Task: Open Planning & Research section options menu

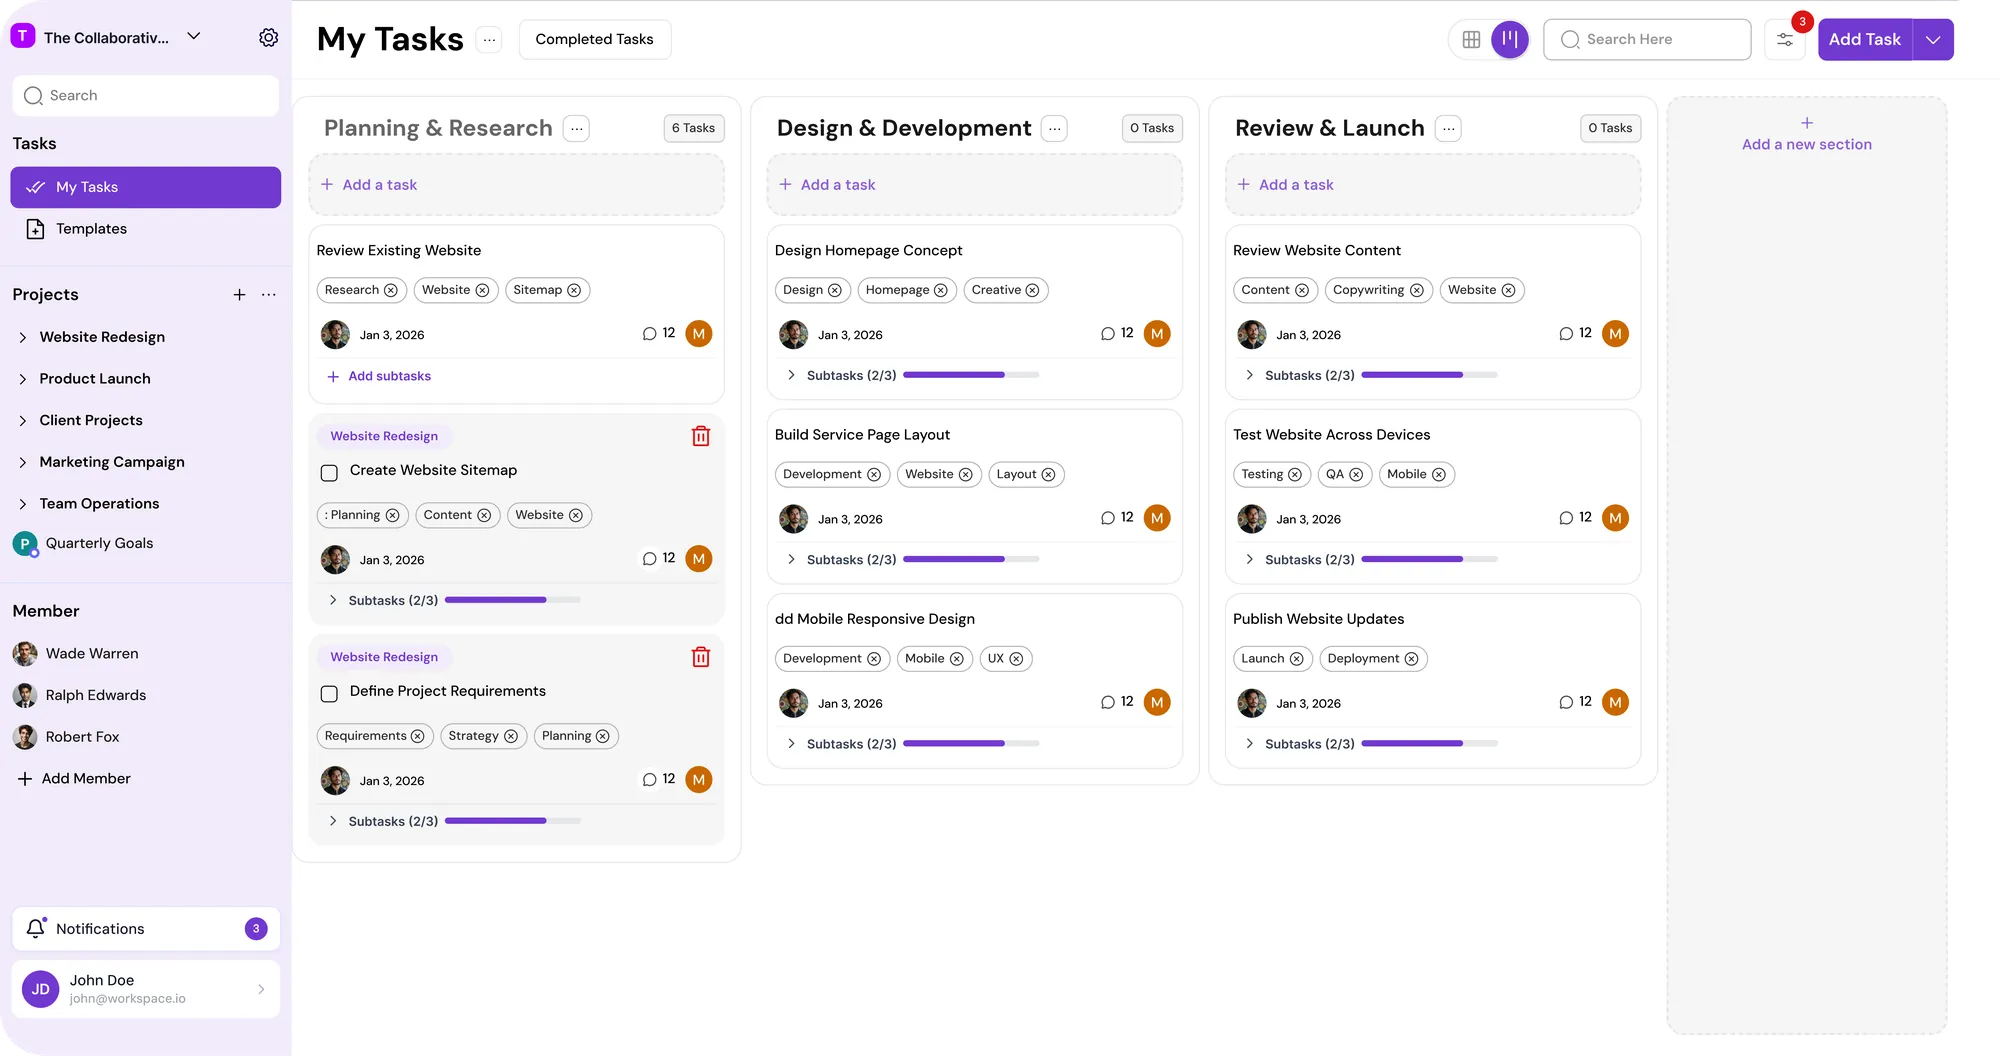Action: [x=576, y=128]
